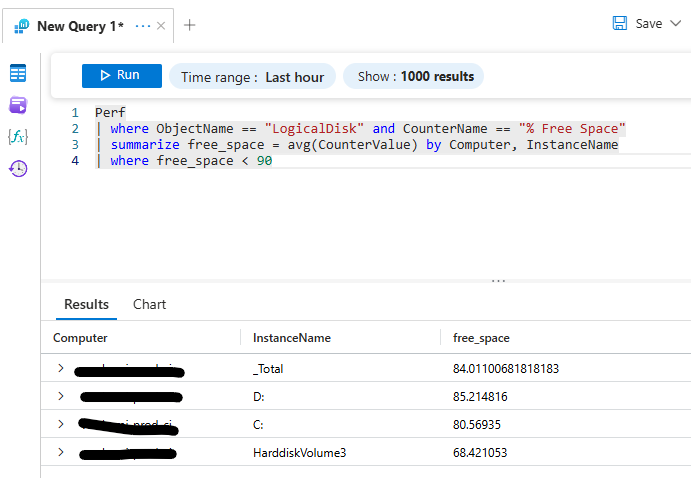This screenshot has height=478, width=691.
Task: Select the _Total instance cell
Action: pos(268,369)
